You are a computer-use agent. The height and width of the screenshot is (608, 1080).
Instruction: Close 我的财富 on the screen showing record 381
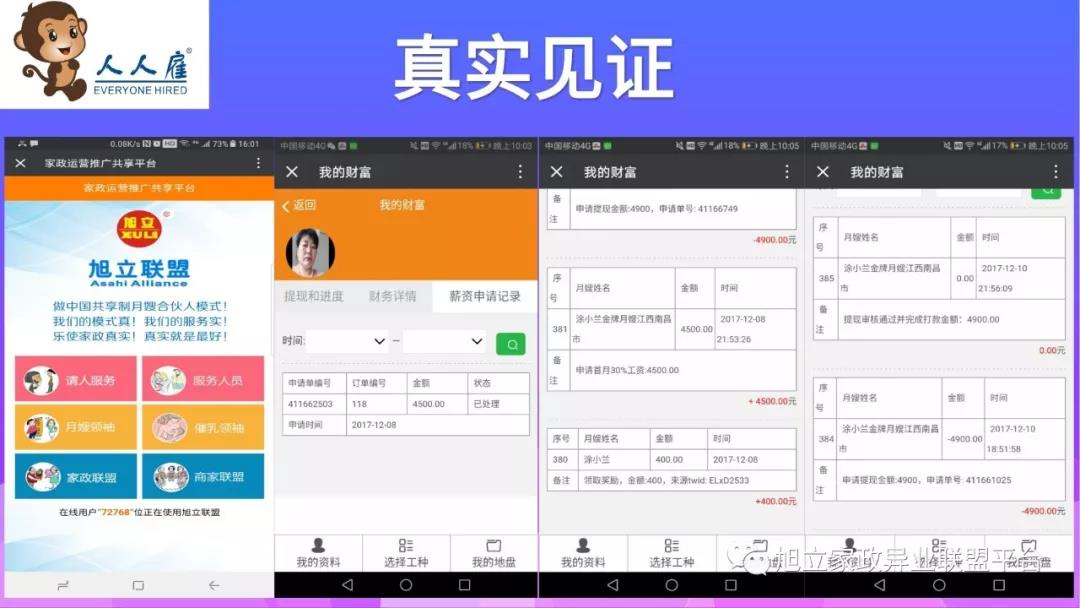(x=557, y=171)
